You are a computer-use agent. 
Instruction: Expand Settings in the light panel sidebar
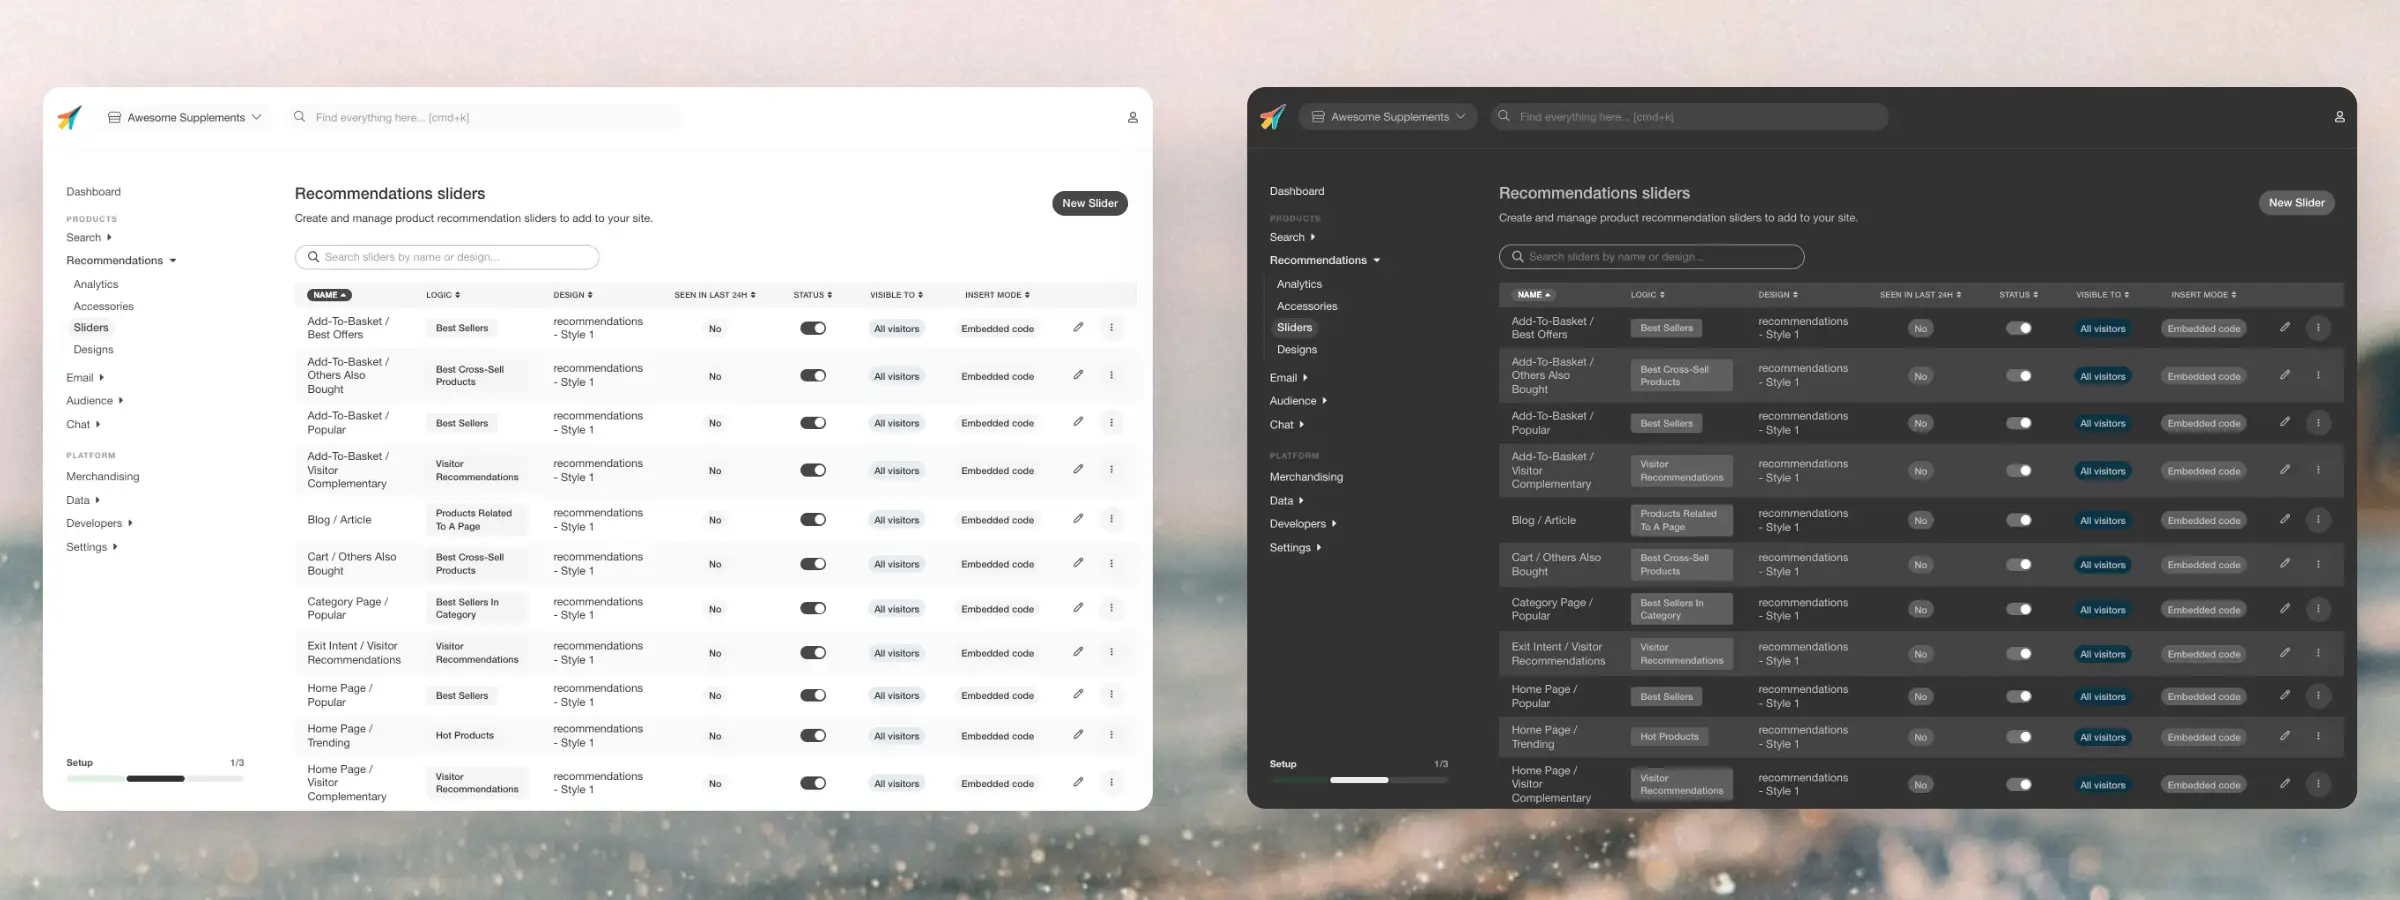[91, 547]
